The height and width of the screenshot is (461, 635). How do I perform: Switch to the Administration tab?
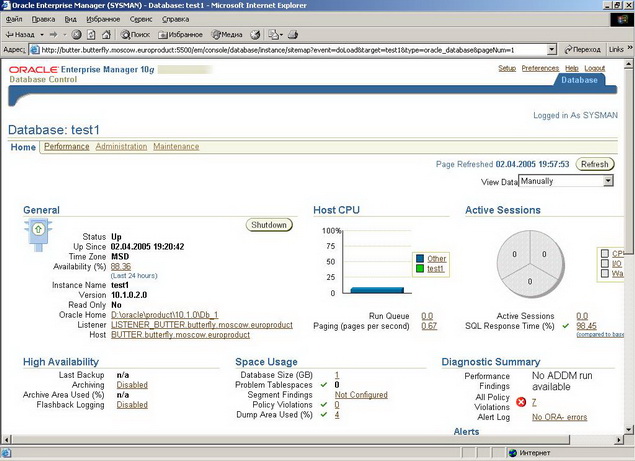click(121, 147)
